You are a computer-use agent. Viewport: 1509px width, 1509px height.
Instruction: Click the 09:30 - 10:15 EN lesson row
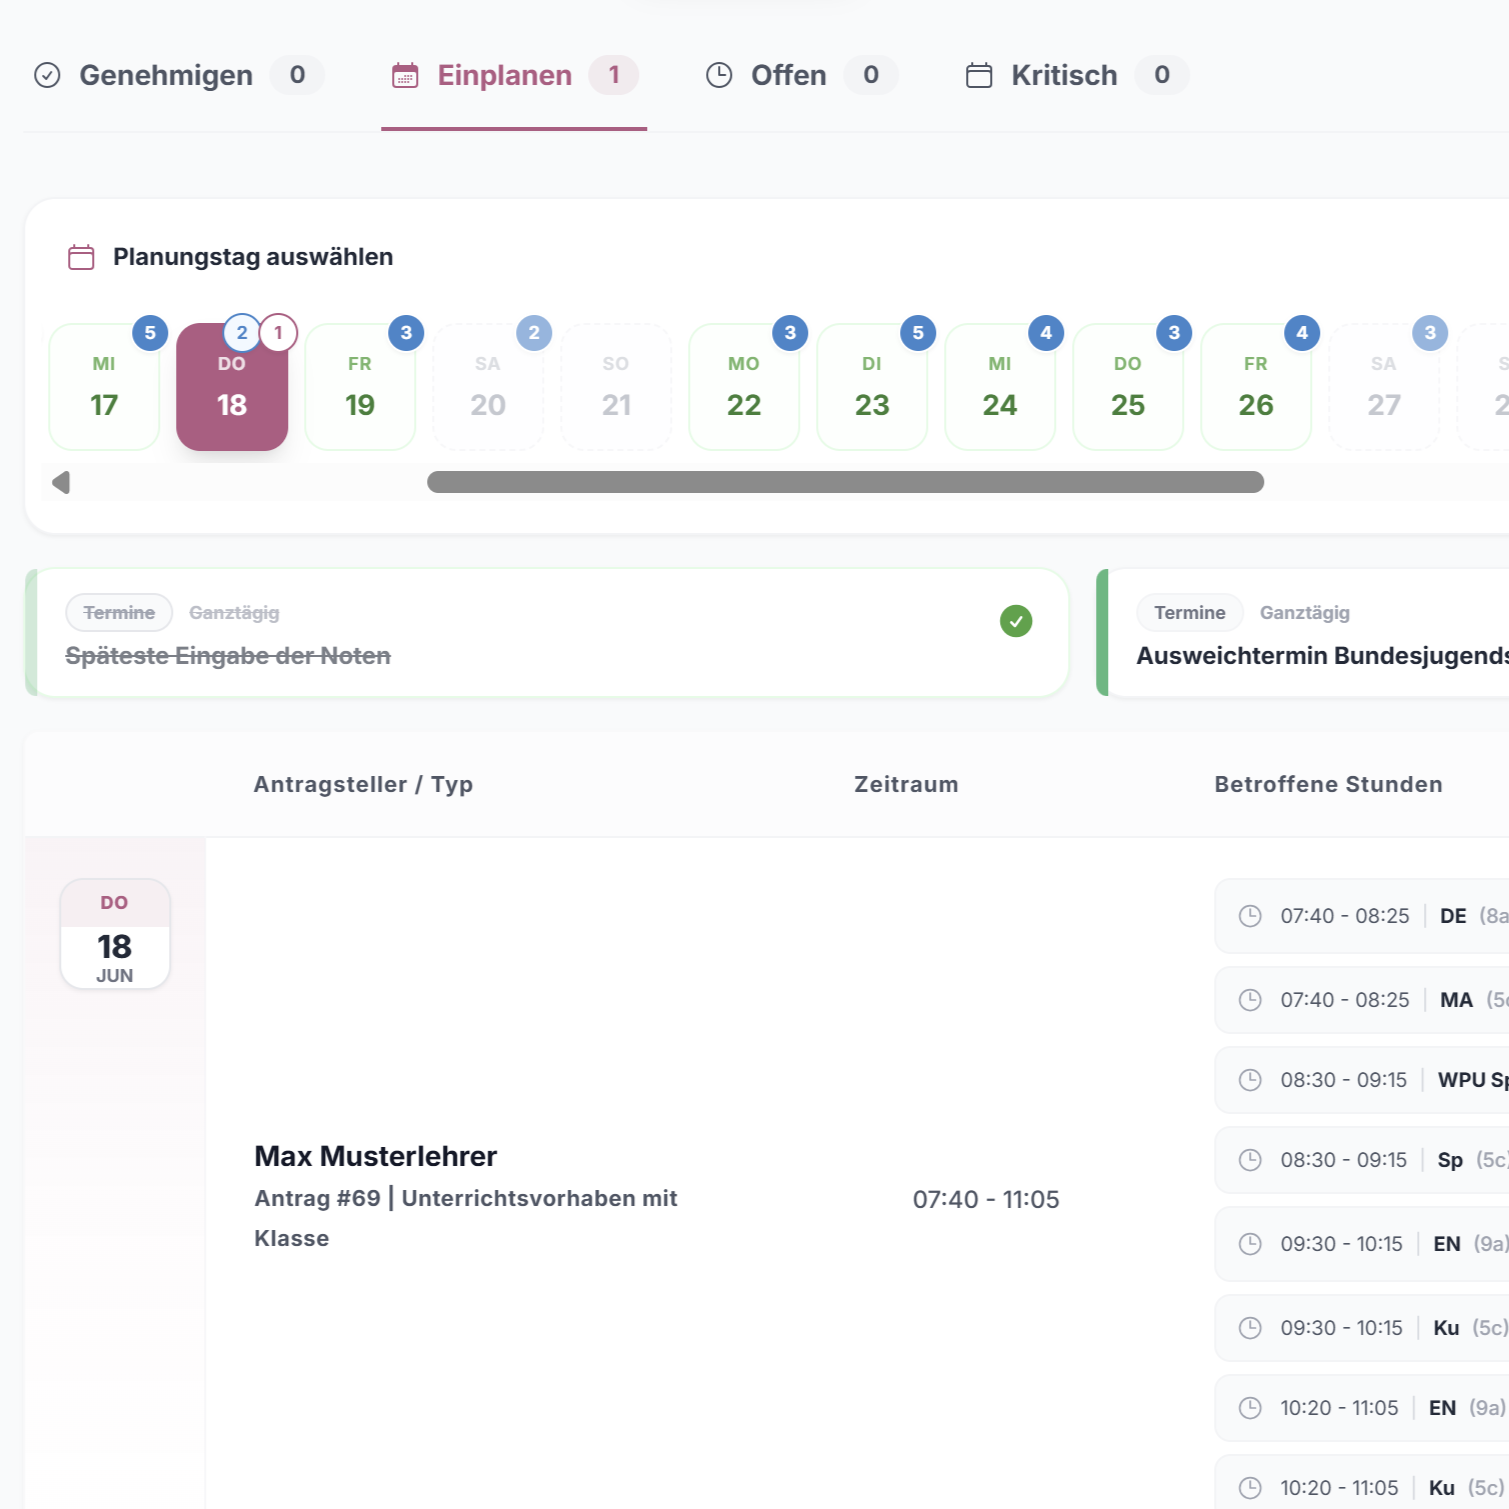pyautogui.click(x=1362, y=1244)
